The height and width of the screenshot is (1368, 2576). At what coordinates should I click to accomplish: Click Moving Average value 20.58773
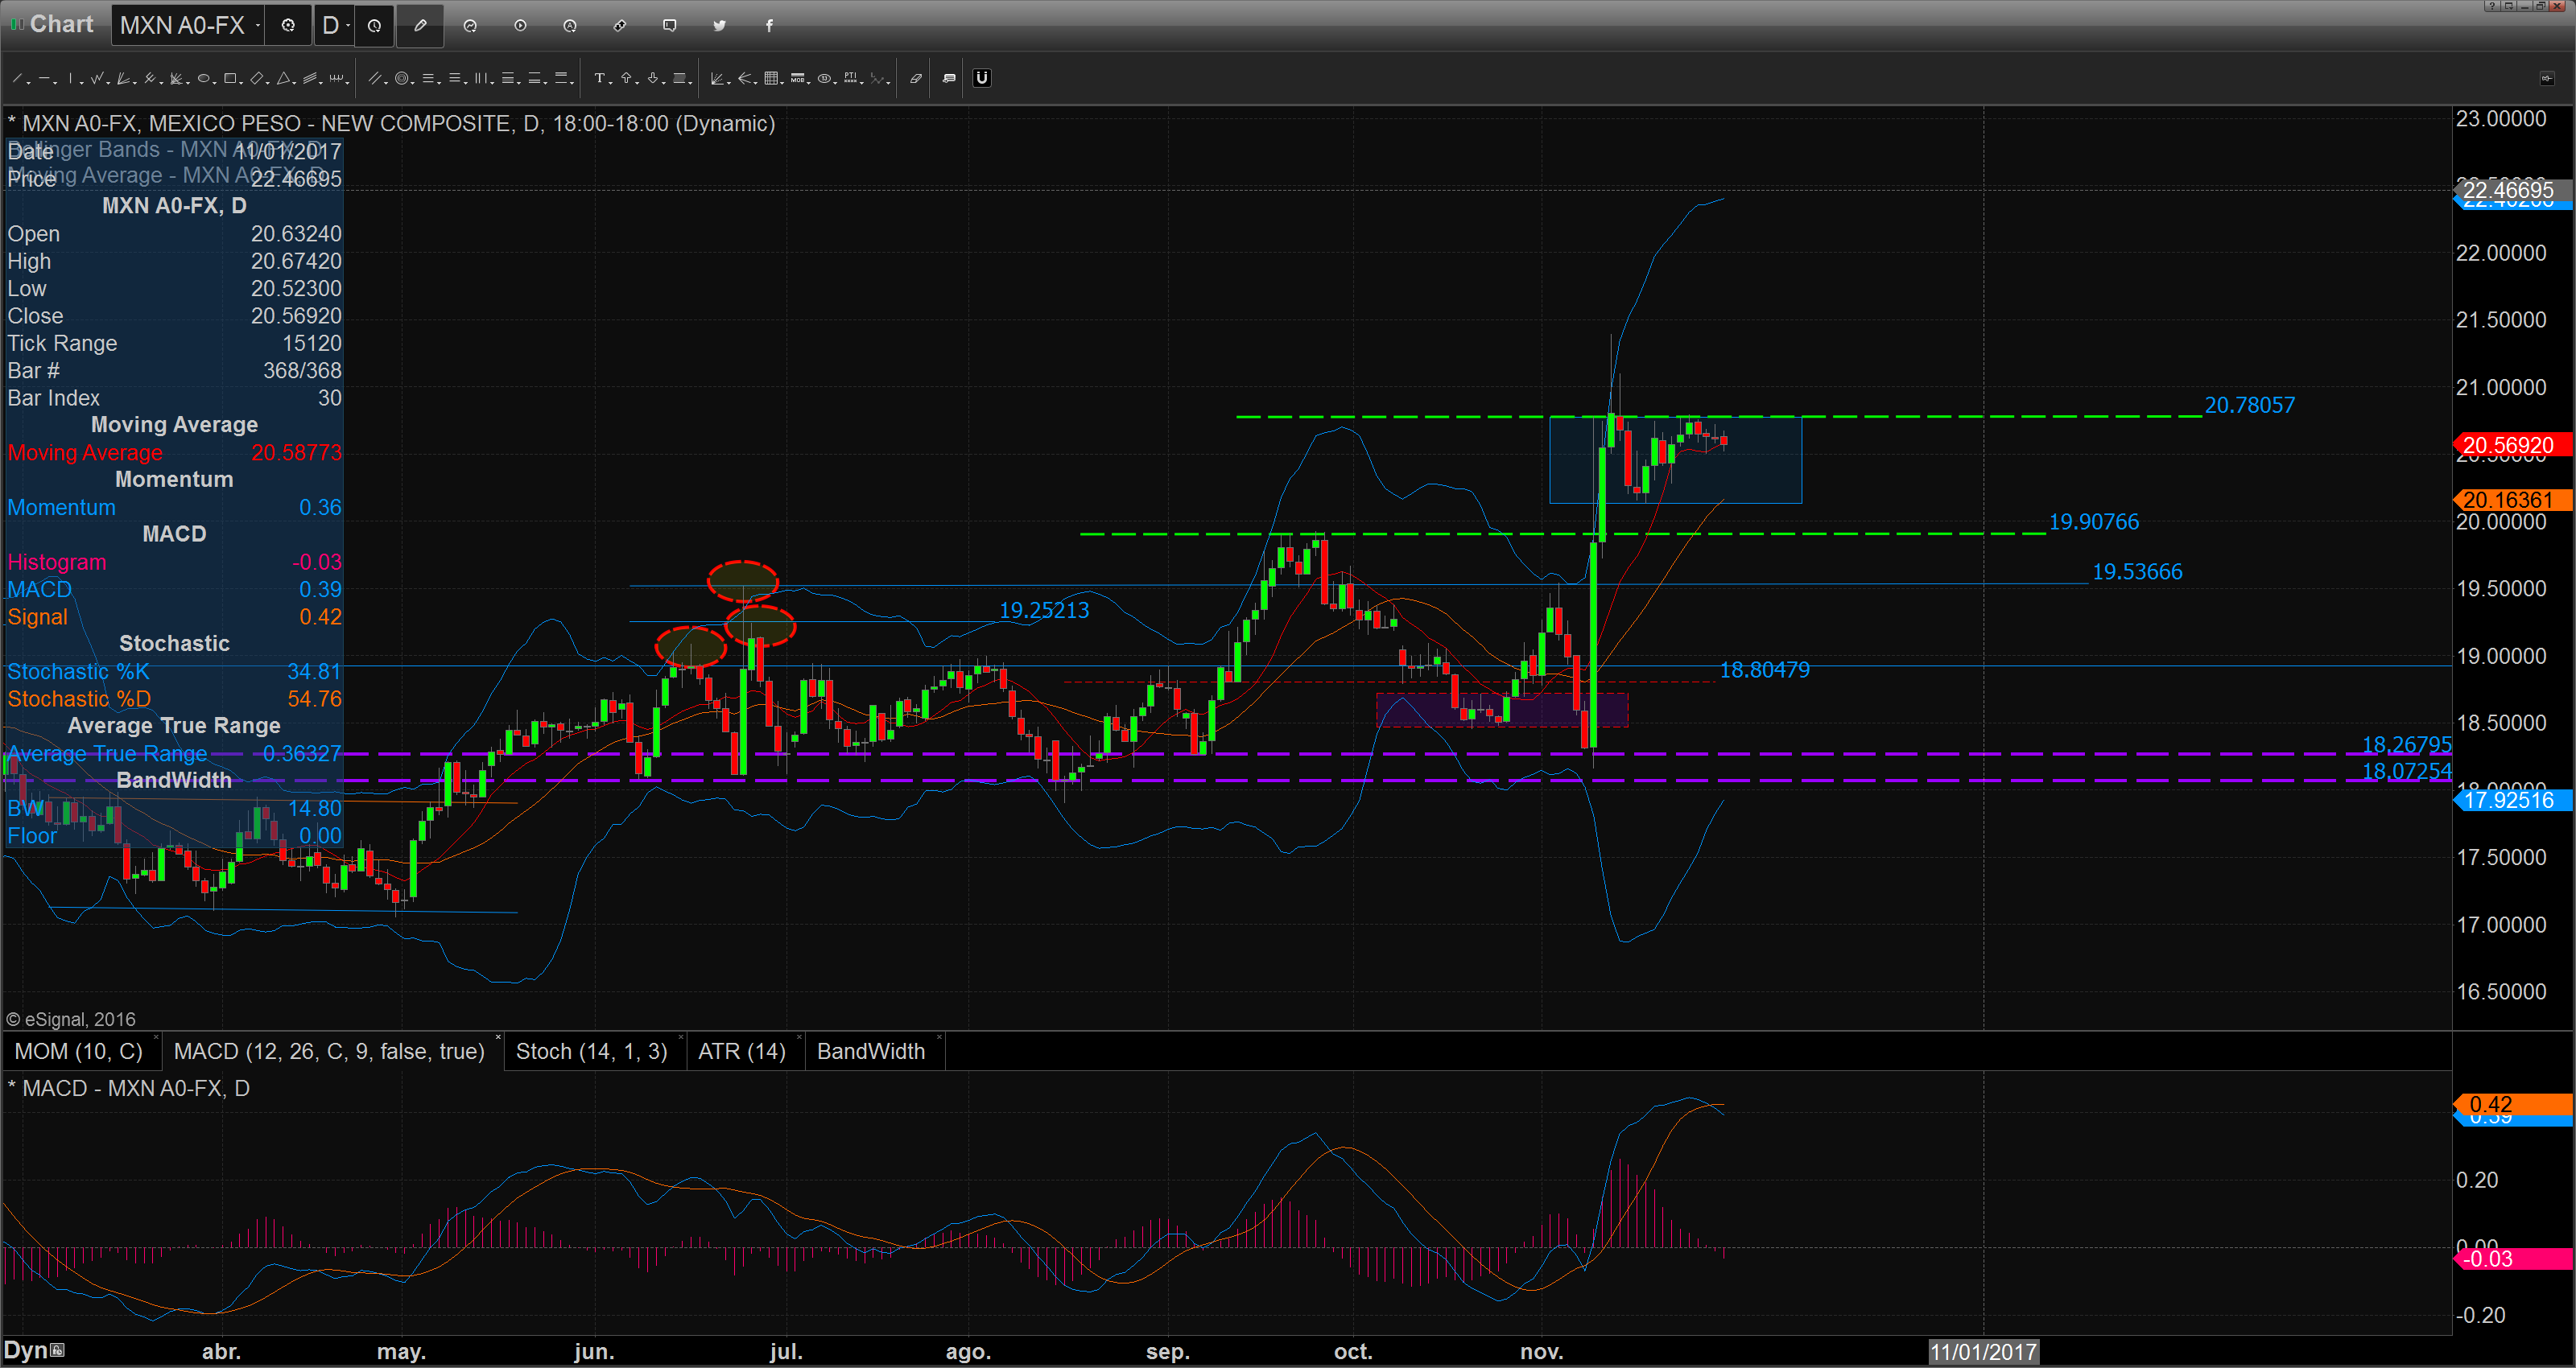(296, 453)
